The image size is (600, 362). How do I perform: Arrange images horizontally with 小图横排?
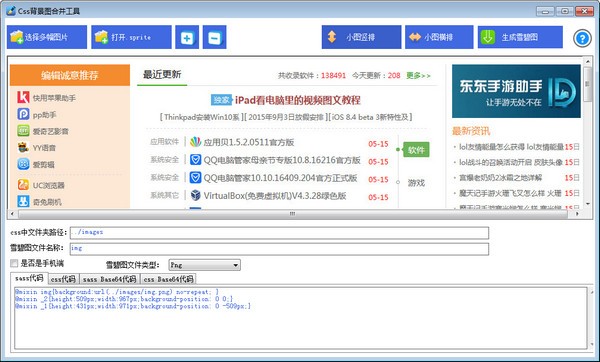439,37
